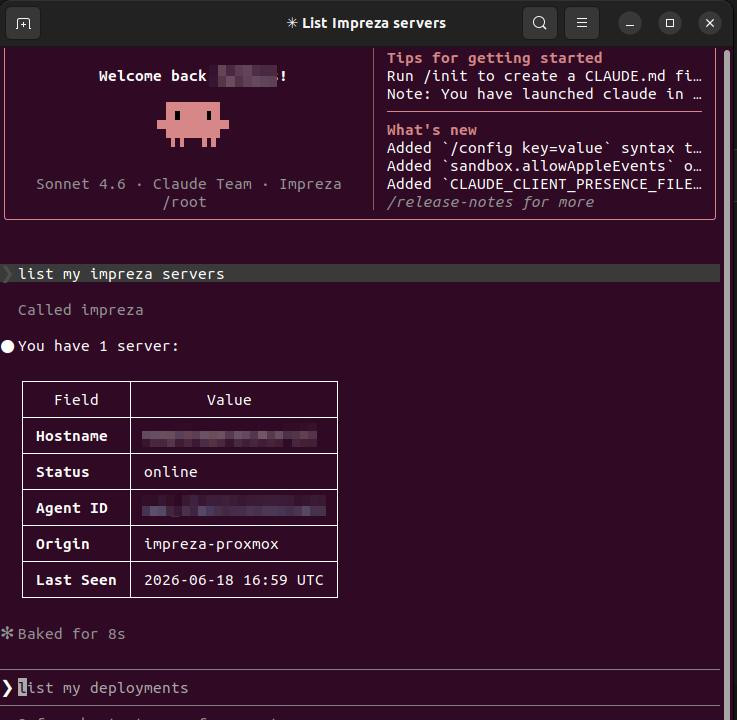Select the 'list my impreza servers' prompt line
The image size is (737, 720).
click(x=360, y=274)
